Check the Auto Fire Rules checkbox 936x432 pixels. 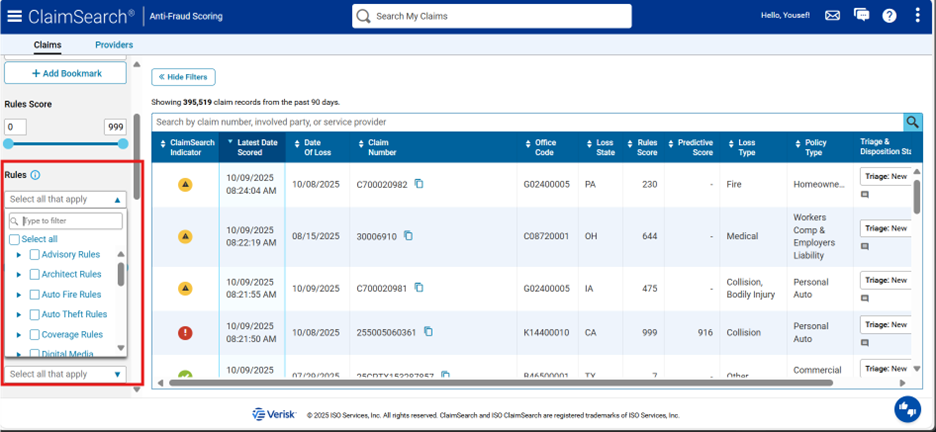click(x=35, y=295)
